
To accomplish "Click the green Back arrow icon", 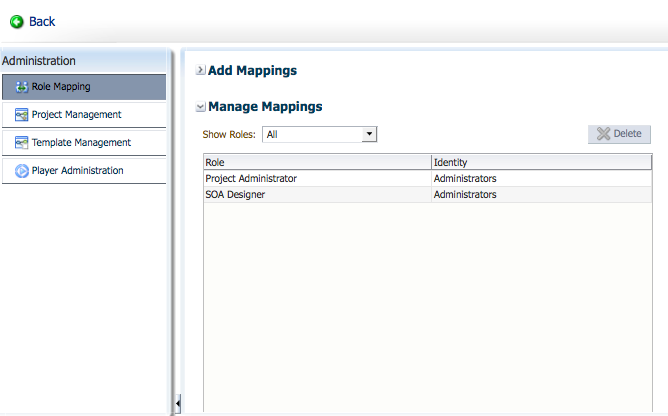I will point(17,22).
